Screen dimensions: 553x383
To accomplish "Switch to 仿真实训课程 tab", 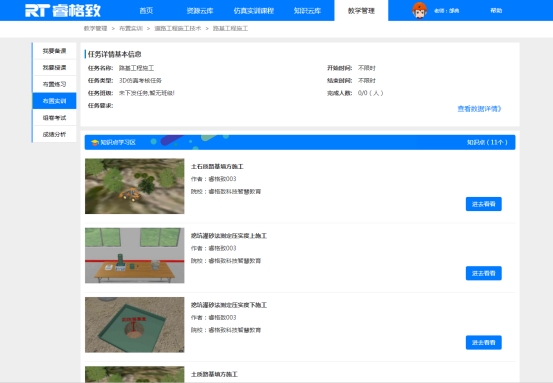I will (254, 11).
